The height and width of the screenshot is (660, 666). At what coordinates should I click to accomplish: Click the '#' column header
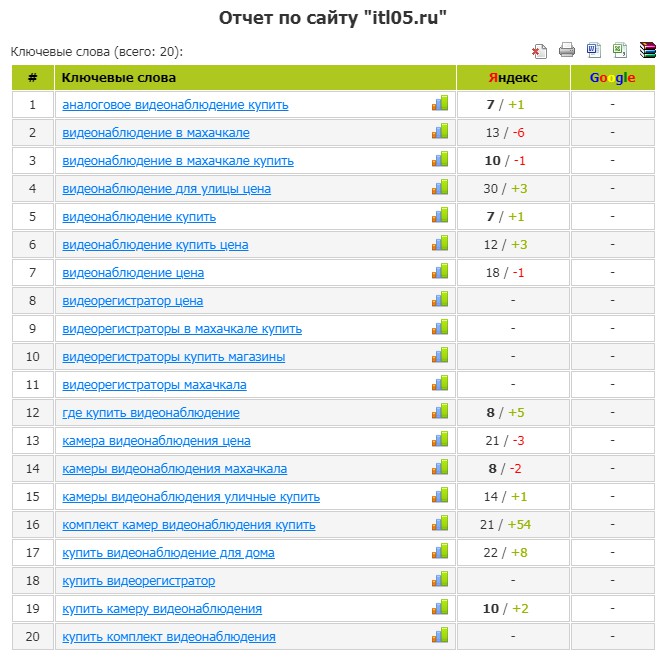tap(33, 78)
